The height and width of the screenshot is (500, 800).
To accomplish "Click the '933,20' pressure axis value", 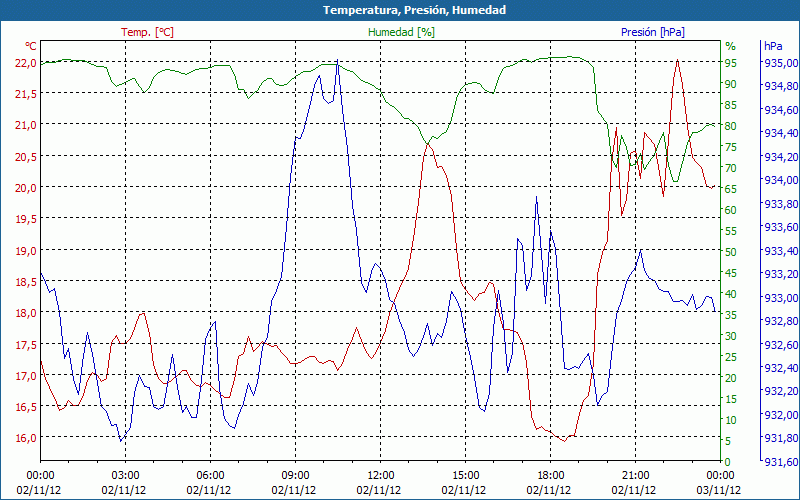I will click(x=781, y=274).
